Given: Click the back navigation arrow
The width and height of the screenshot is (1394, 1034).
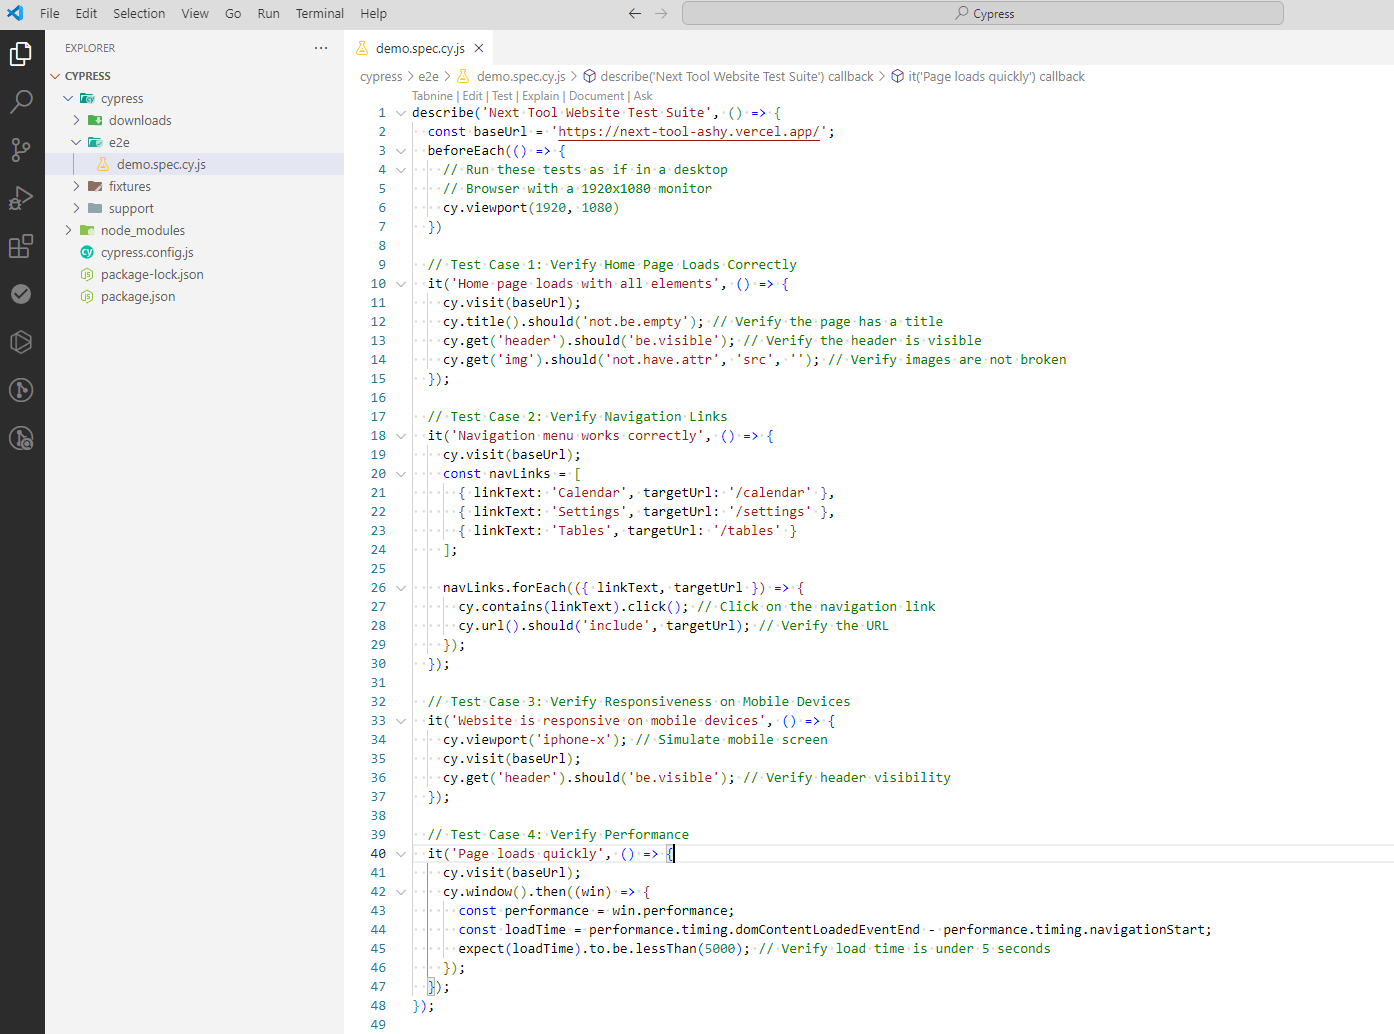Looking at the screenshot, I should 634,13.
